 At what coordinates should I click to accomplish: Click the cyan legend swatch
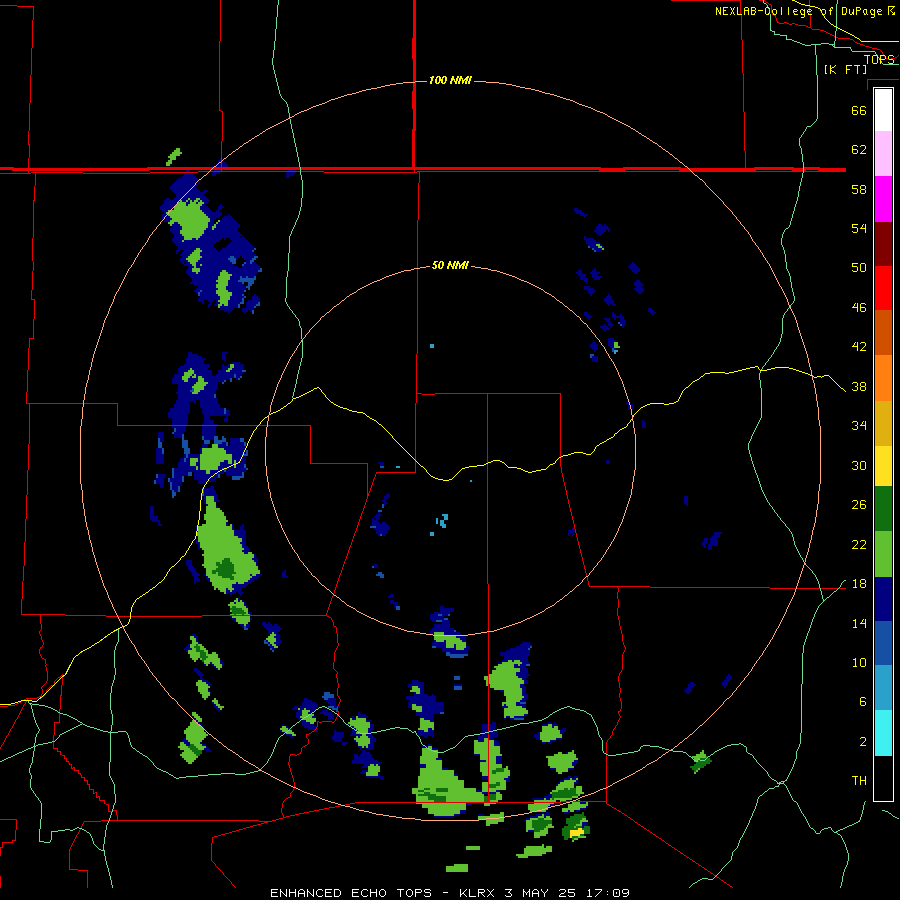tap(883, 733)
